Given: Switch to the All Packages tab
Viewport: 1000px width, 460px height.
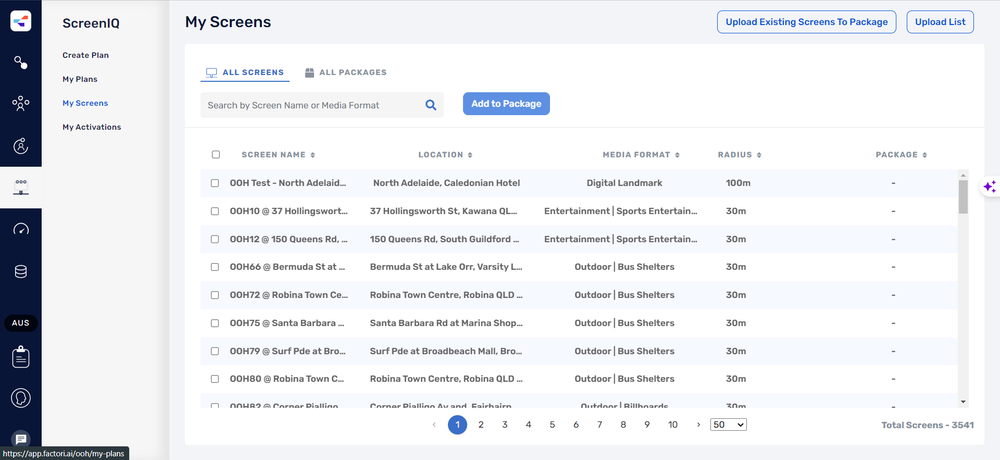Looking at the screenshot, I should [x=346, y=73].
